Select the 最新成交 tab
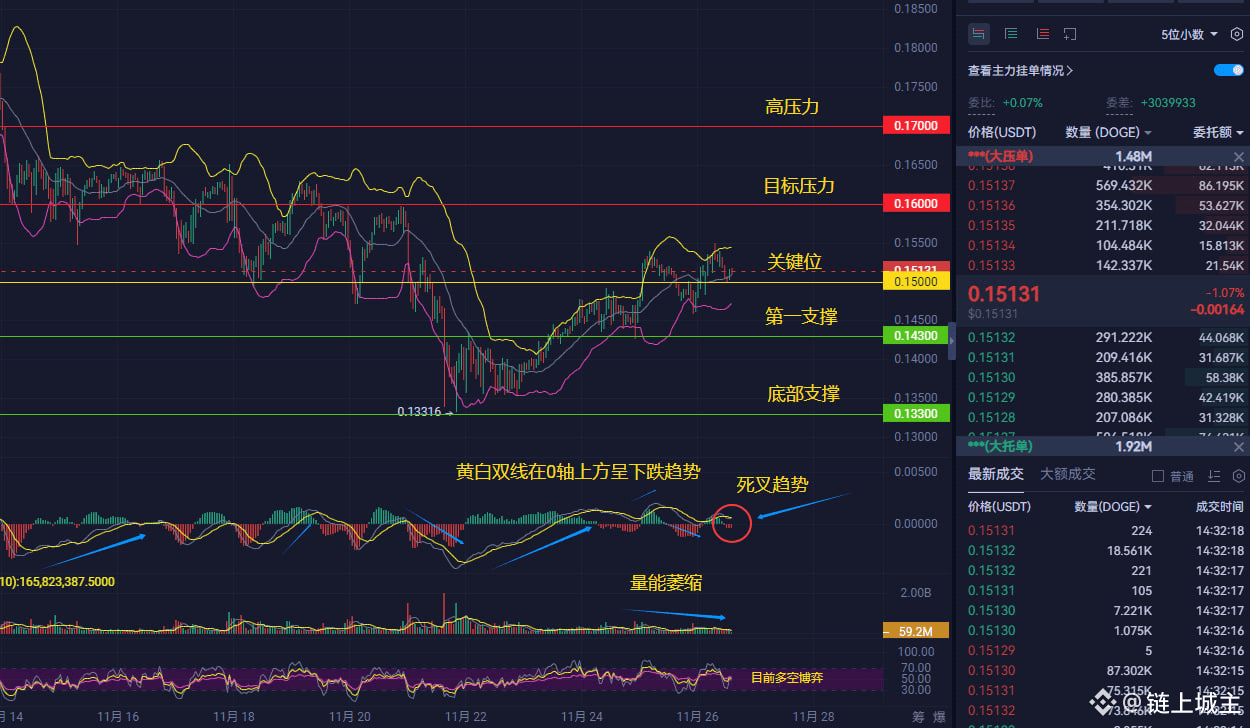 click(995, 475)
